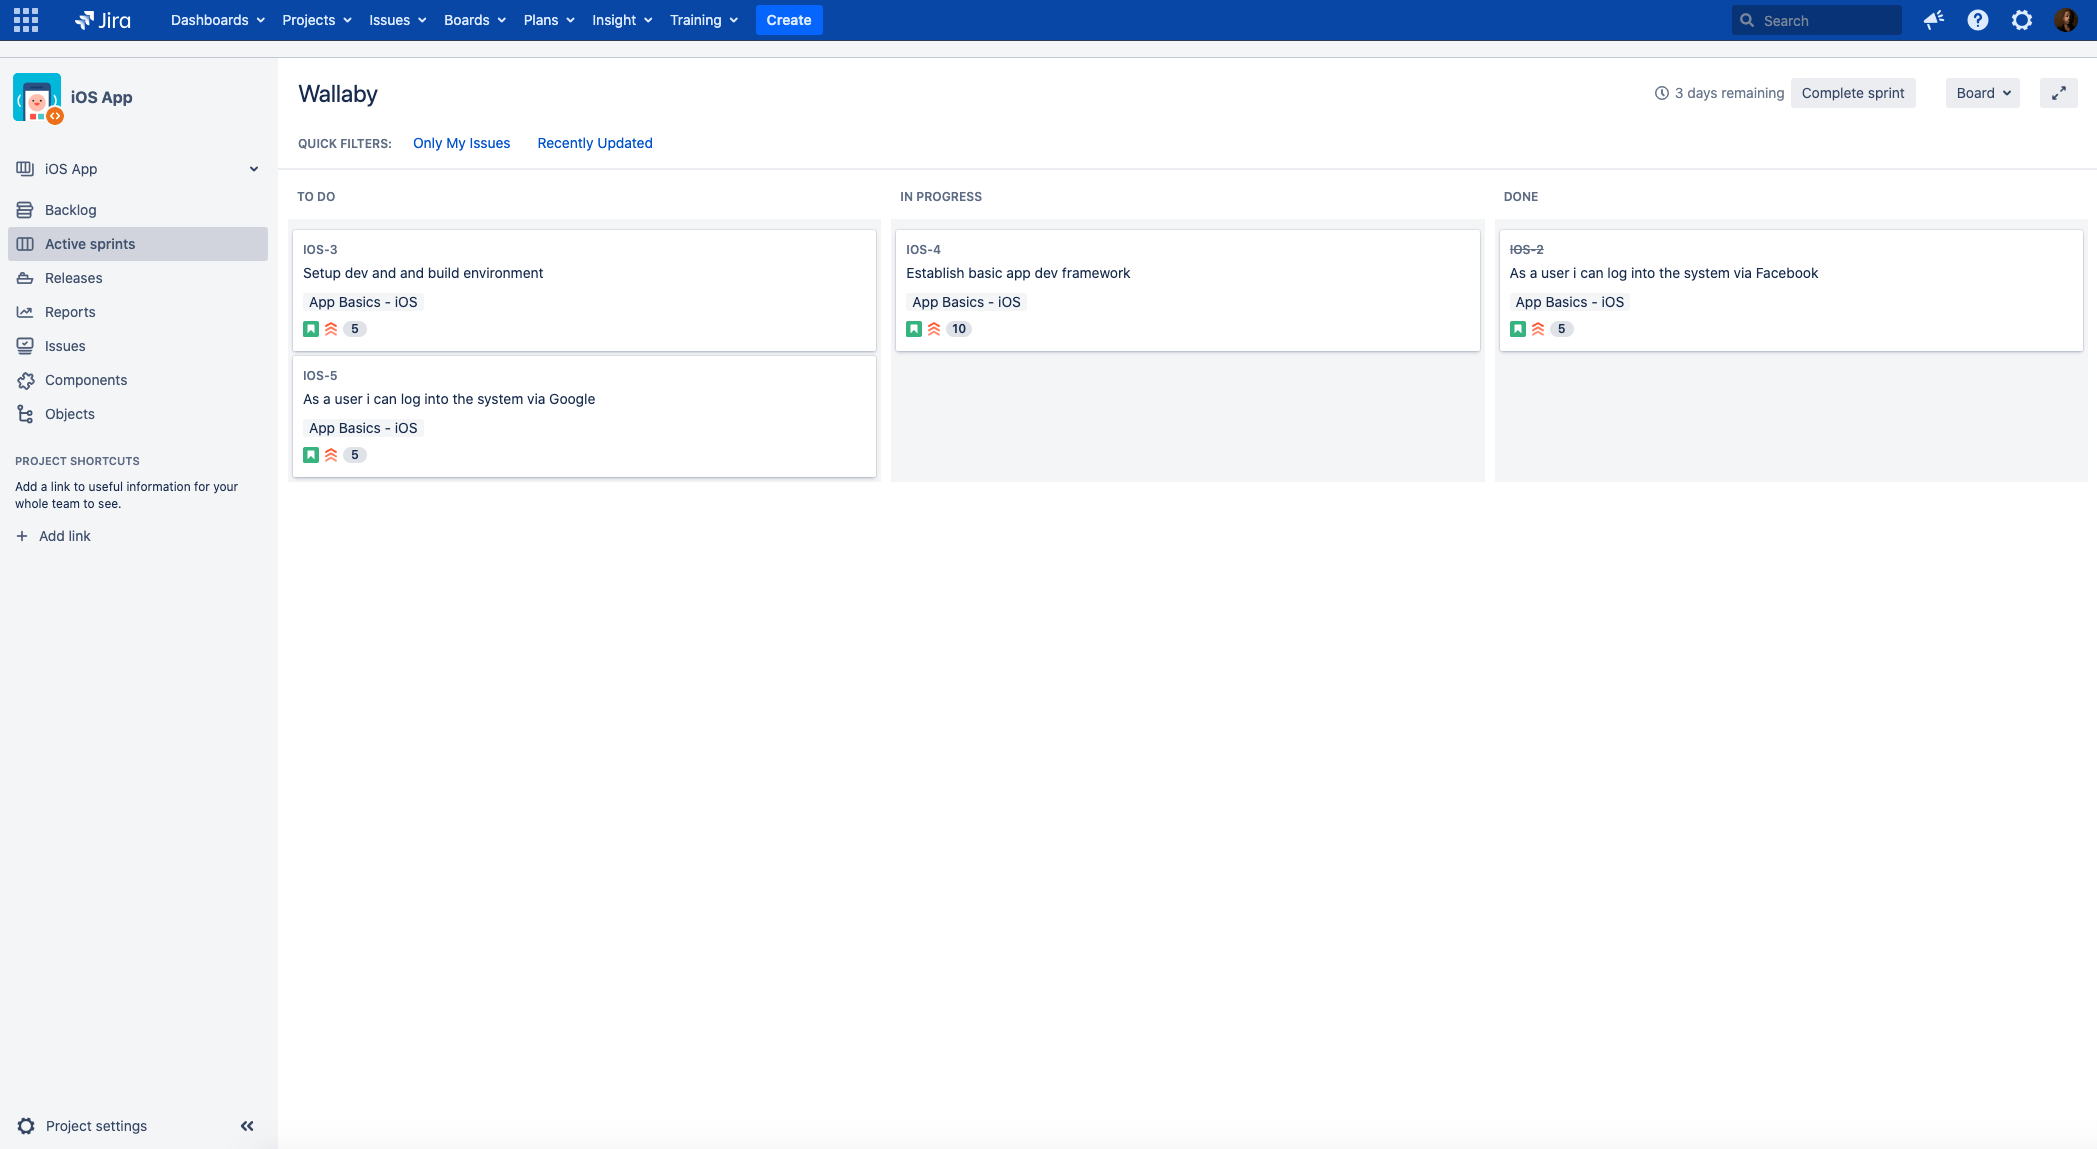Click the notifications bell icon
2097x1149 pixels.
(x=1931, y=20)
